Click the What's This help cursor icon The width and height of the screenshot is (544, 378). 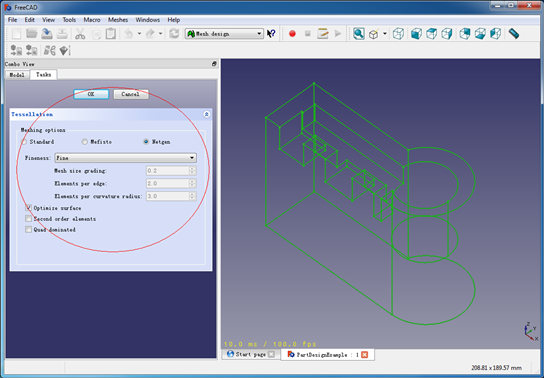pyautogui.click(x=271, y=34)
